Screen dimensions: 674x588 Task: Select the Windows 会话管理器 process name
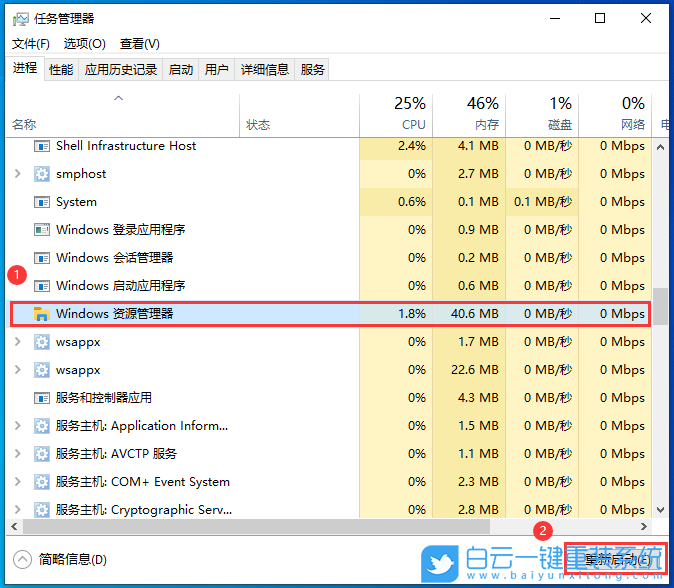tap(114, 258)
